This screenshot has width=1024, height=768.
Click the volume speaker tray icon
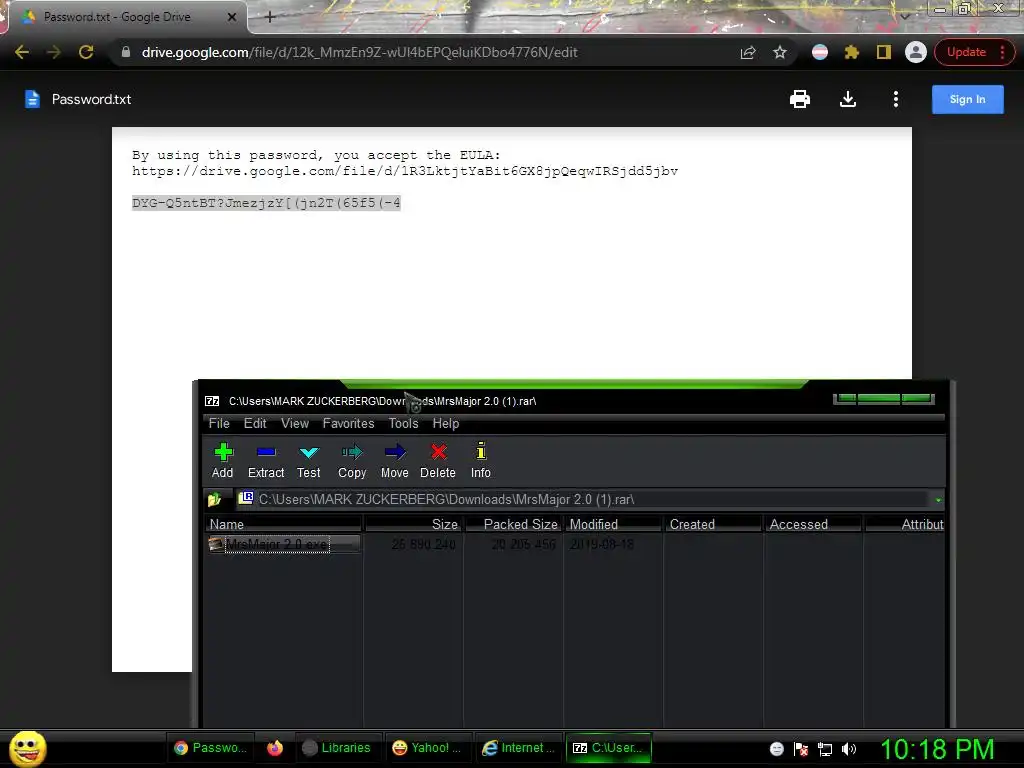pos(848,749)
